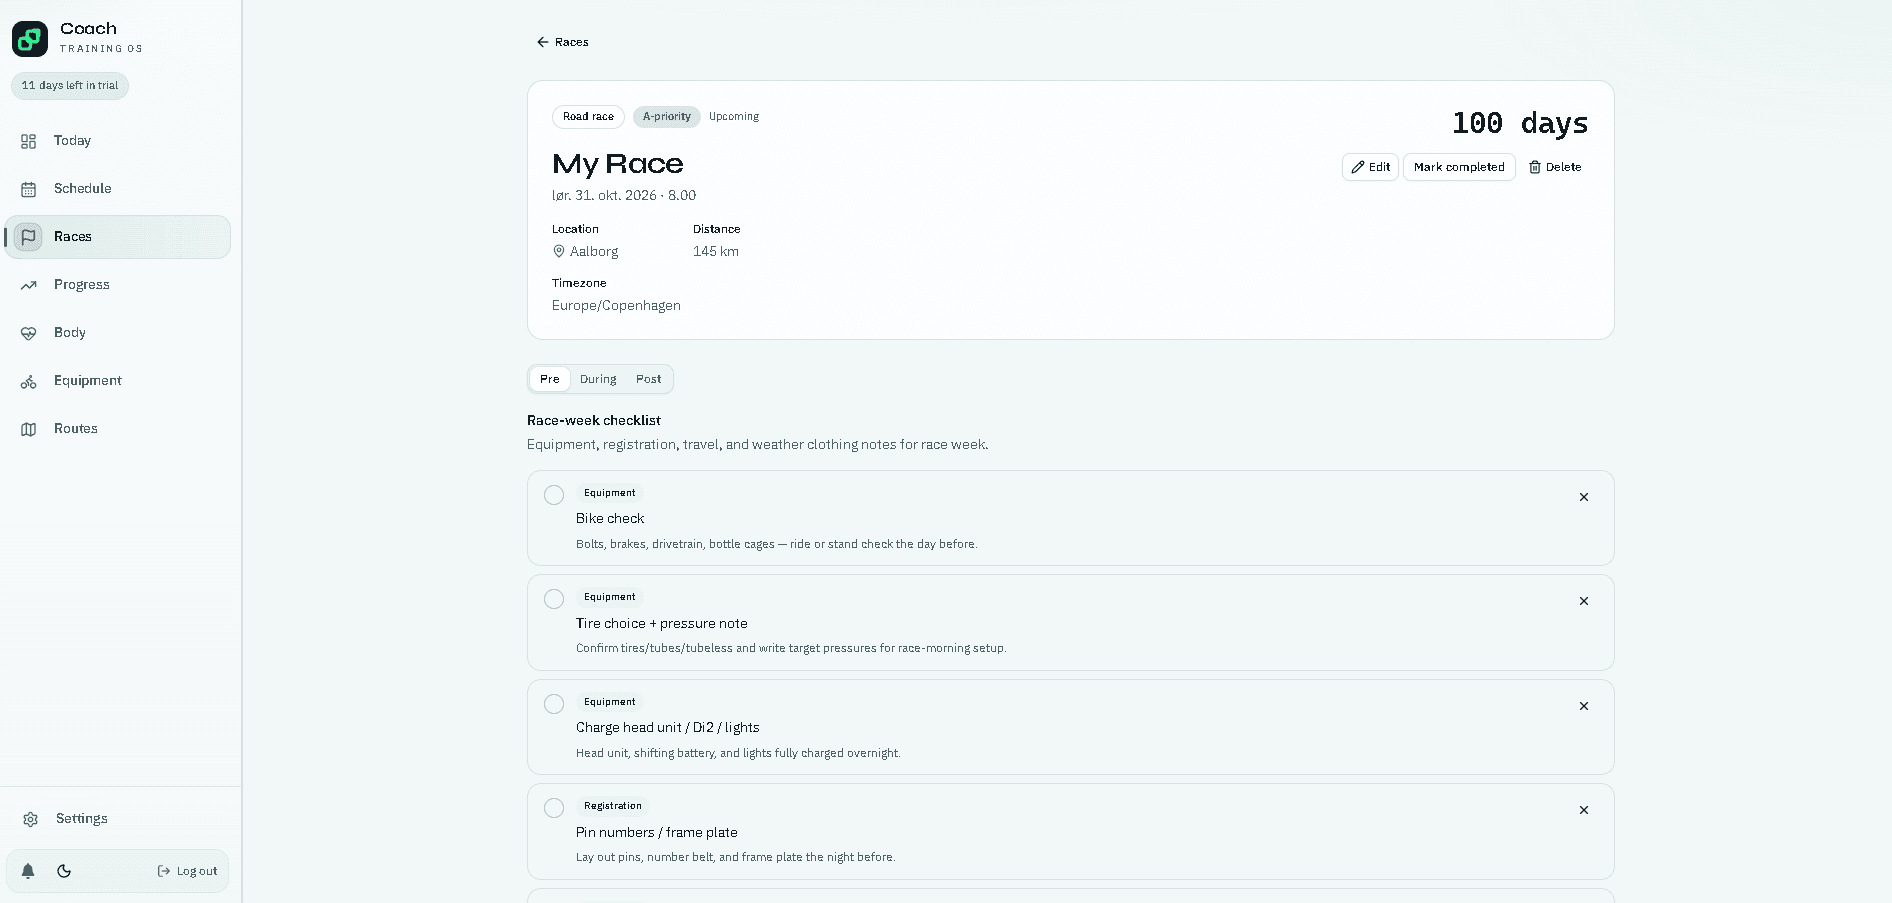Open Settings in the sidebar
1892x903 pixels.
click(117, 819)
